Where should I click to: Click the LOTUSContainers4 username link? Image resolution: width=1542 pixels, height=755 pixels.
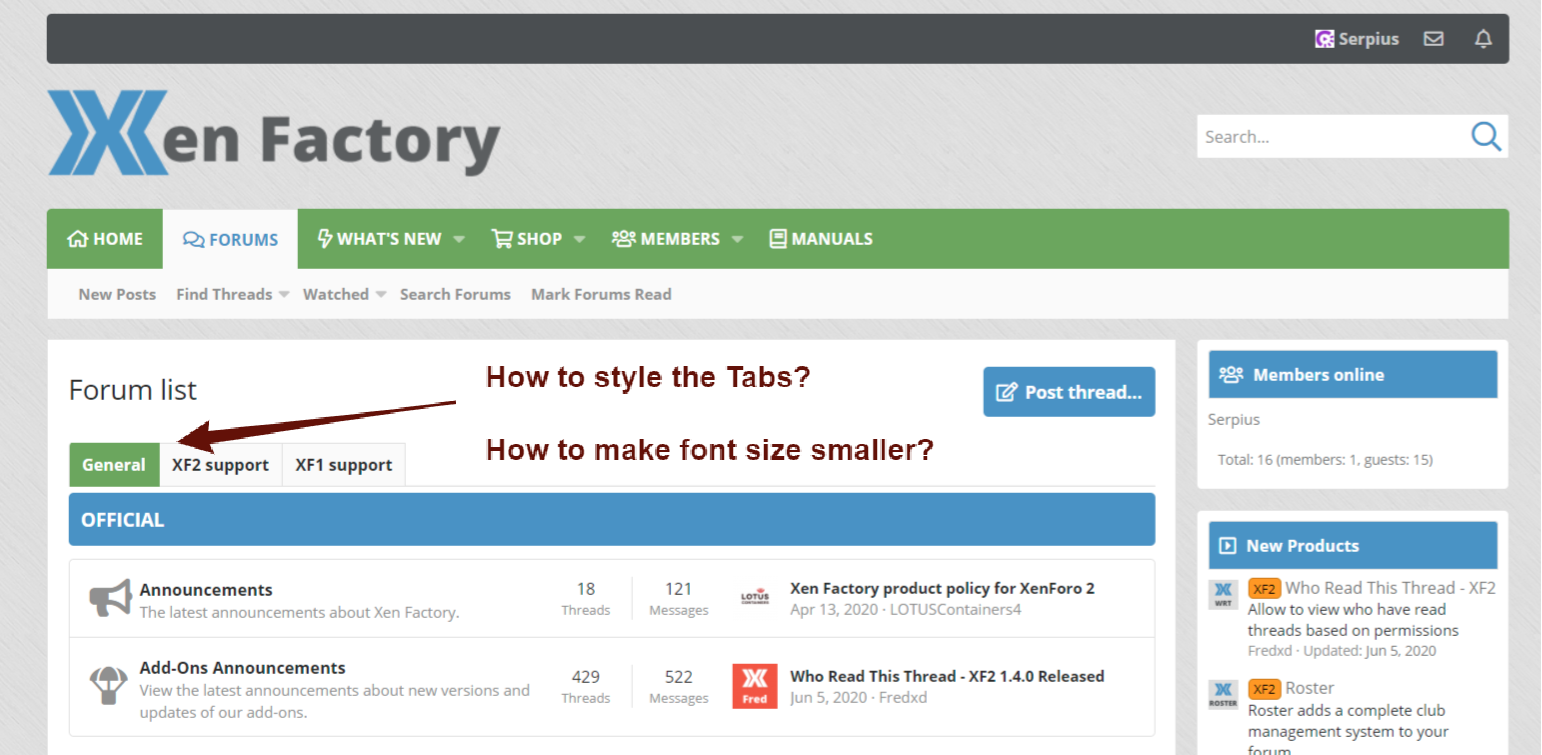(x=956, y=609)
